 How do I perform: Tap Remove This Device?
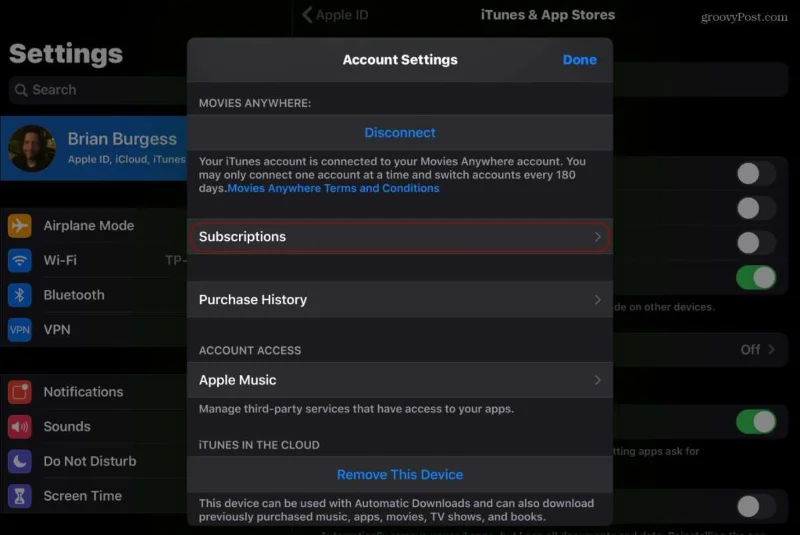click(x=400, y=474)
